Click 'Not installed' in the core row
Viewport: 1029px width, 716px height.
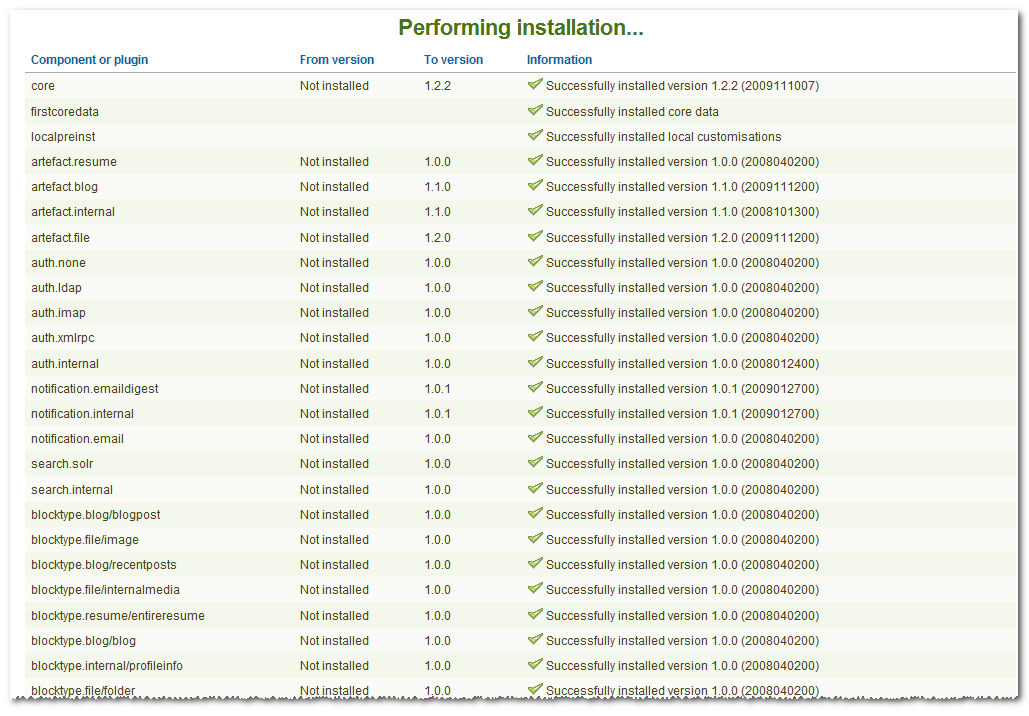coord(334,86)
